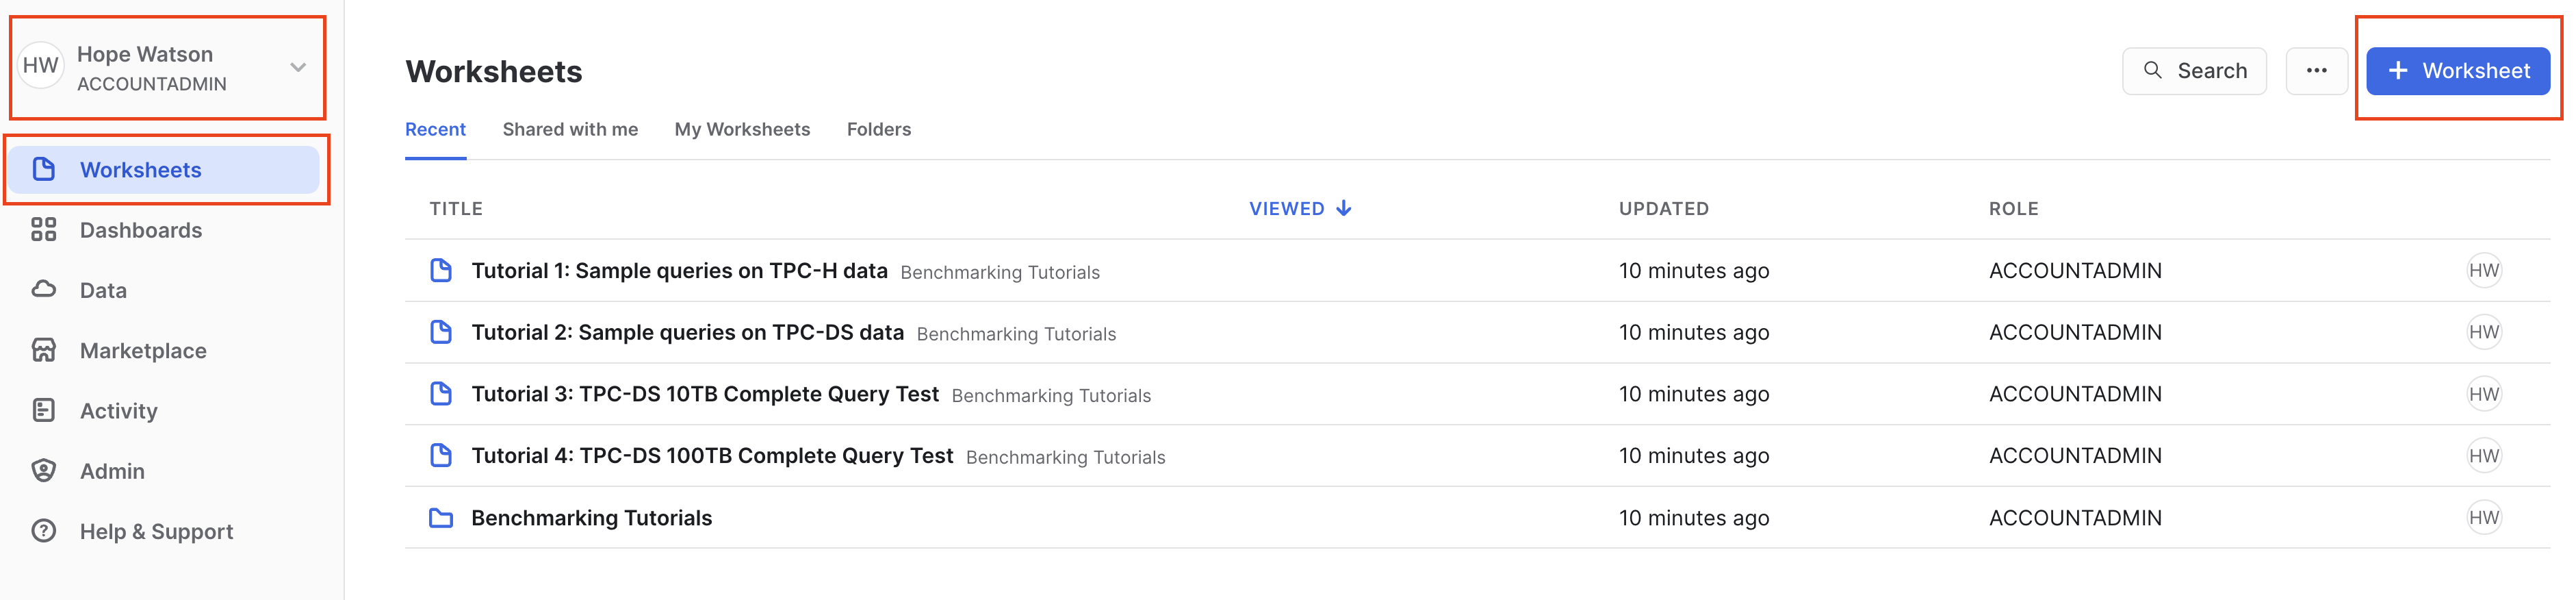Click the Help & Support question icon
This screenshot has width=2576, height=600.
pos(43,531)
